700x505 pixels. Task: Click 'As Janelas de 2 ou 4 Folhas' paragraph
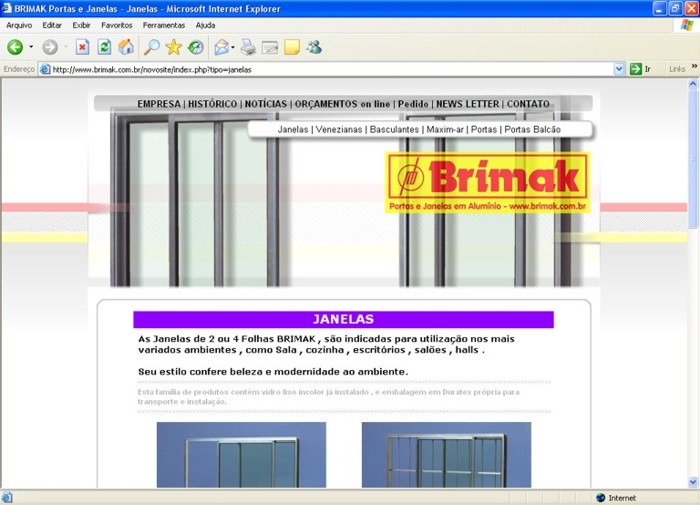pyautogui.click(x=326, y=344)
